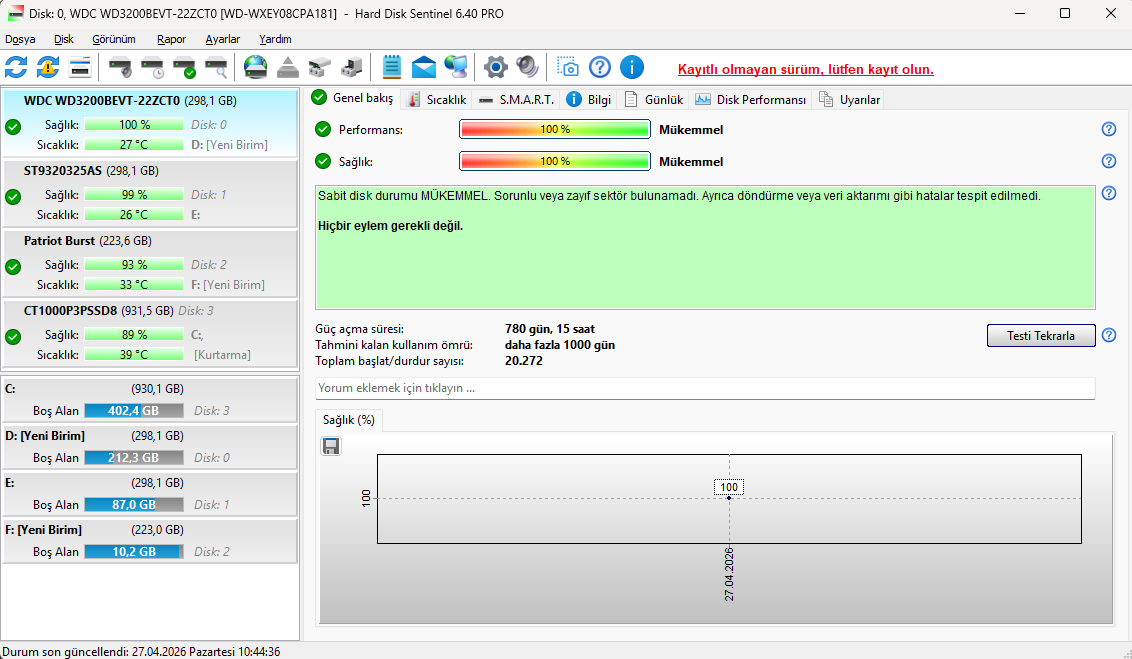The height and width of the screenshot is (659, 1132).
Task: Open the Görünüm menu
Action: tap(113, 39)
